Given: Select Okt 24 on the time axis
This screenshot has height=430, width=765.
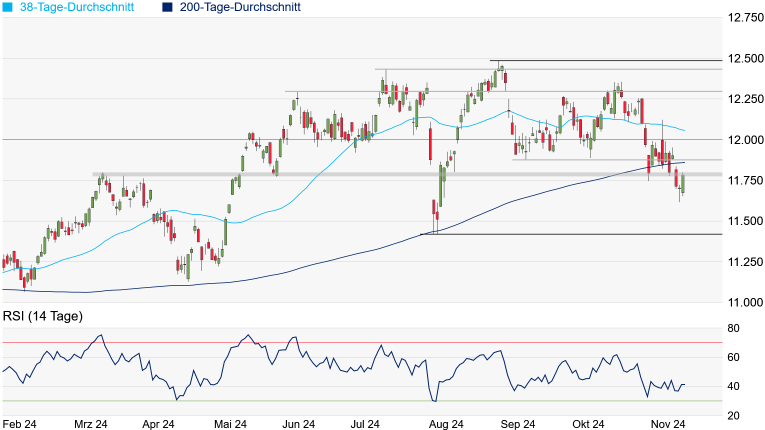Looking at the screenshot, I should (590, 424).
